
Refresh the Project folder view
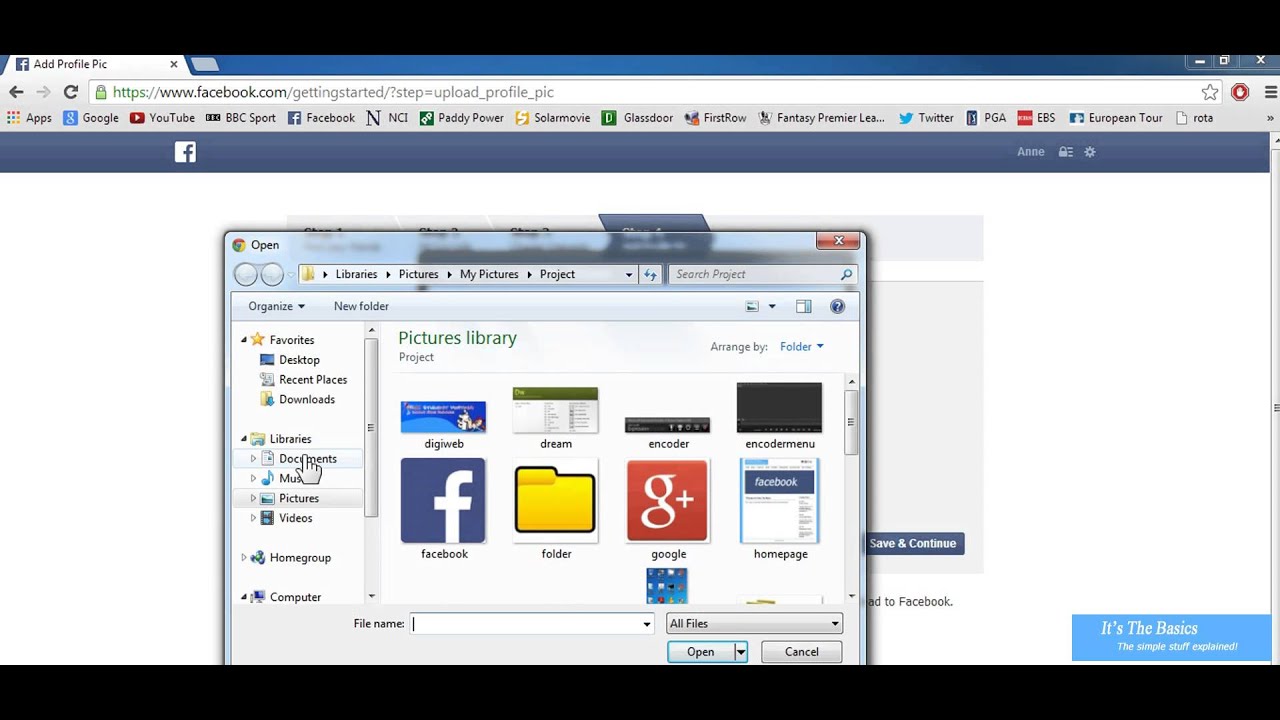pyautogui.click(x=650, y=274)
